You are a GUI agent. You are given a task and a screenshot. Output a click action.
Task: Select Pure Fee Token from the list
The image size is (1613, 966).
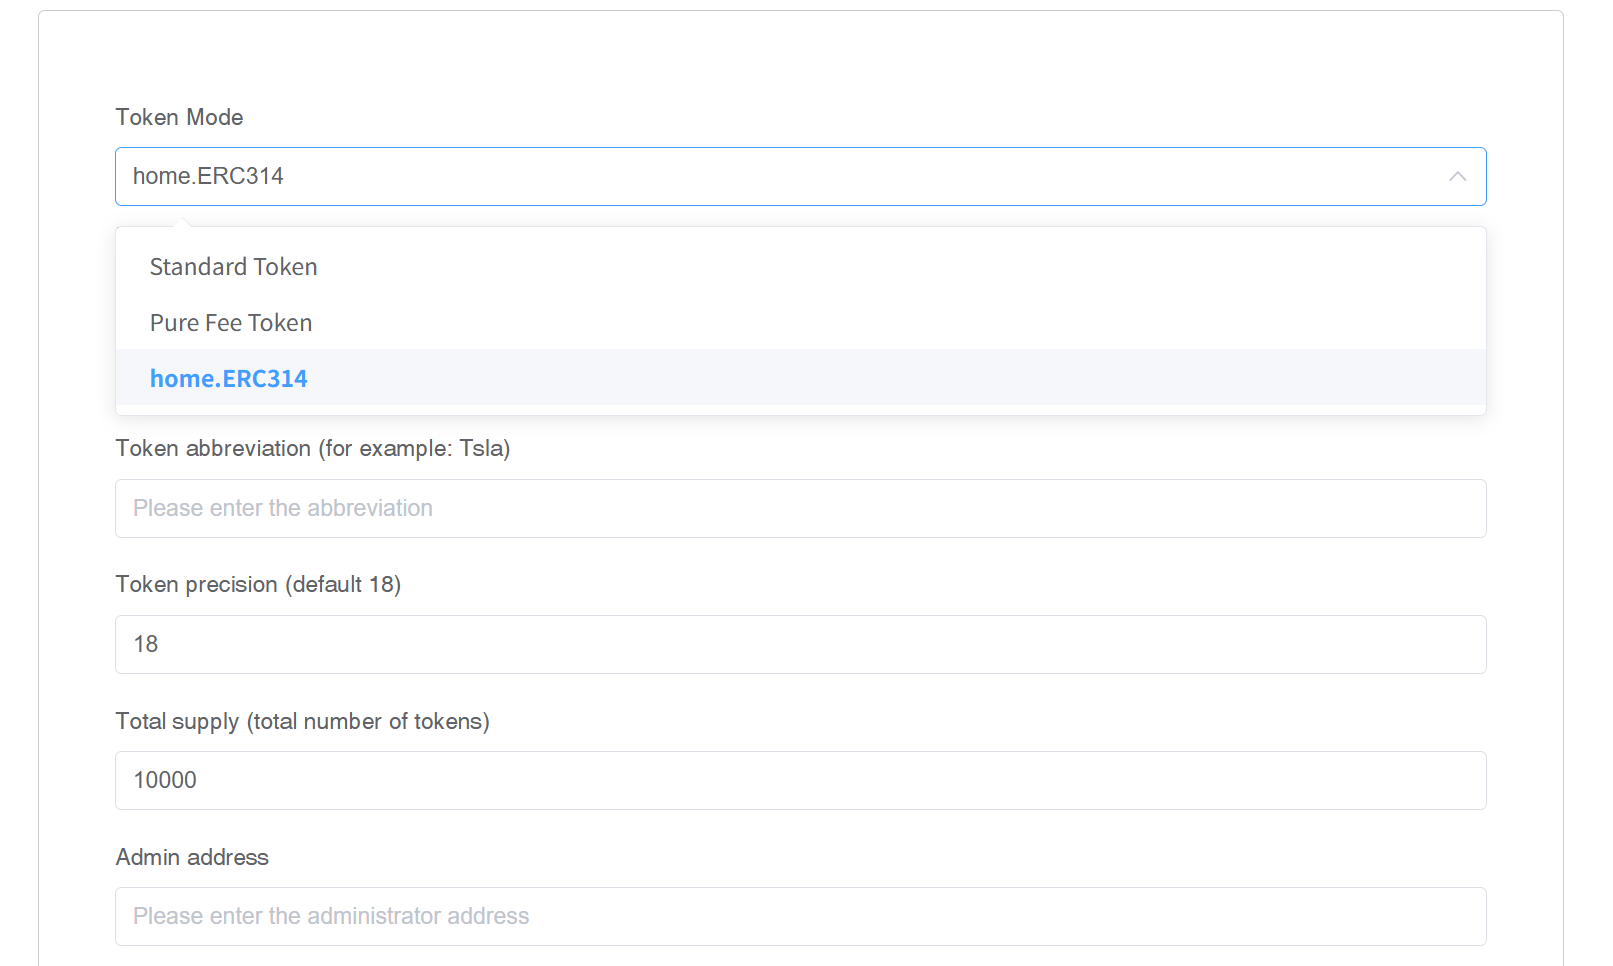coord(231,323)
